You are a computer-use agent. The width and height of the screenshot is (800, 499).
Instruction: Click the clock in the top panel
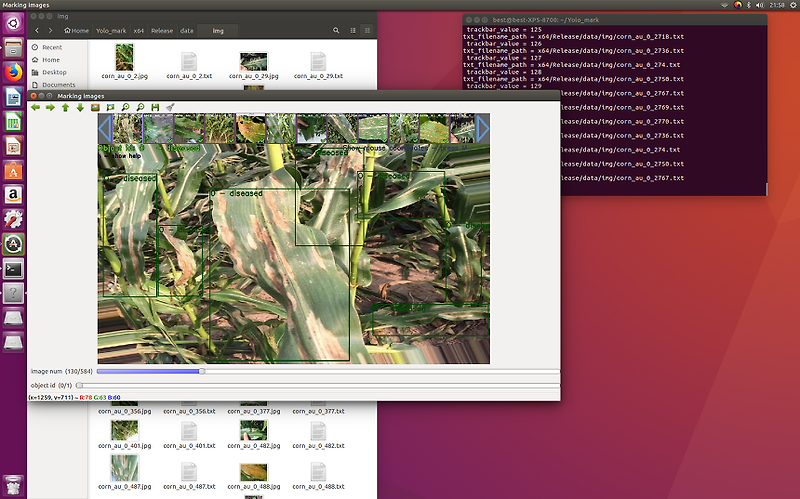777,5
